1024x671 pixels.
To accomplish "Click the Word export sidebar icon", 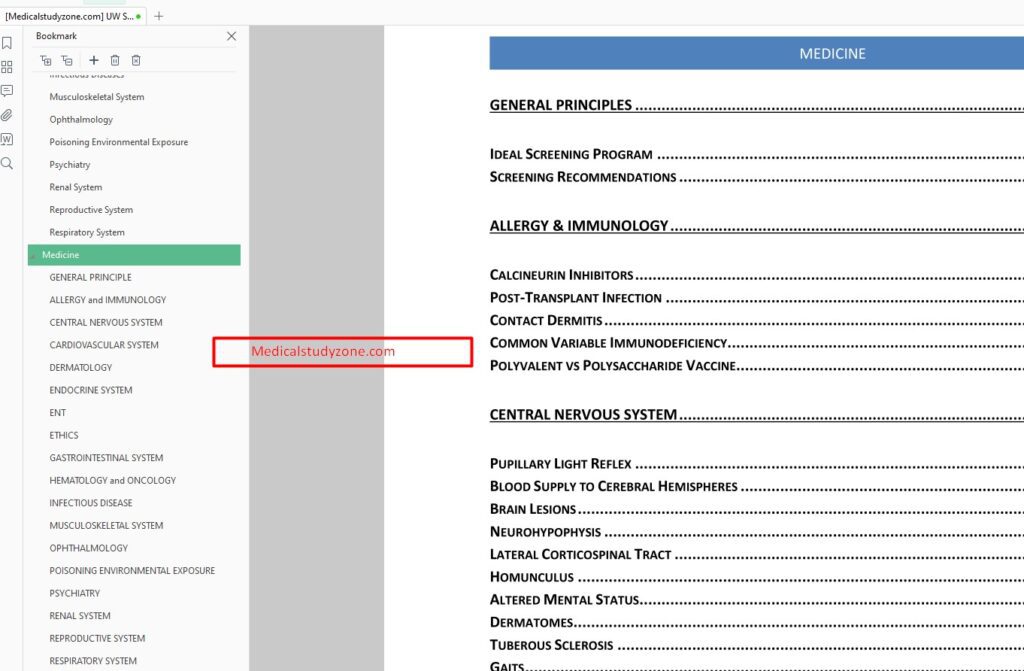I will point(7,139).
